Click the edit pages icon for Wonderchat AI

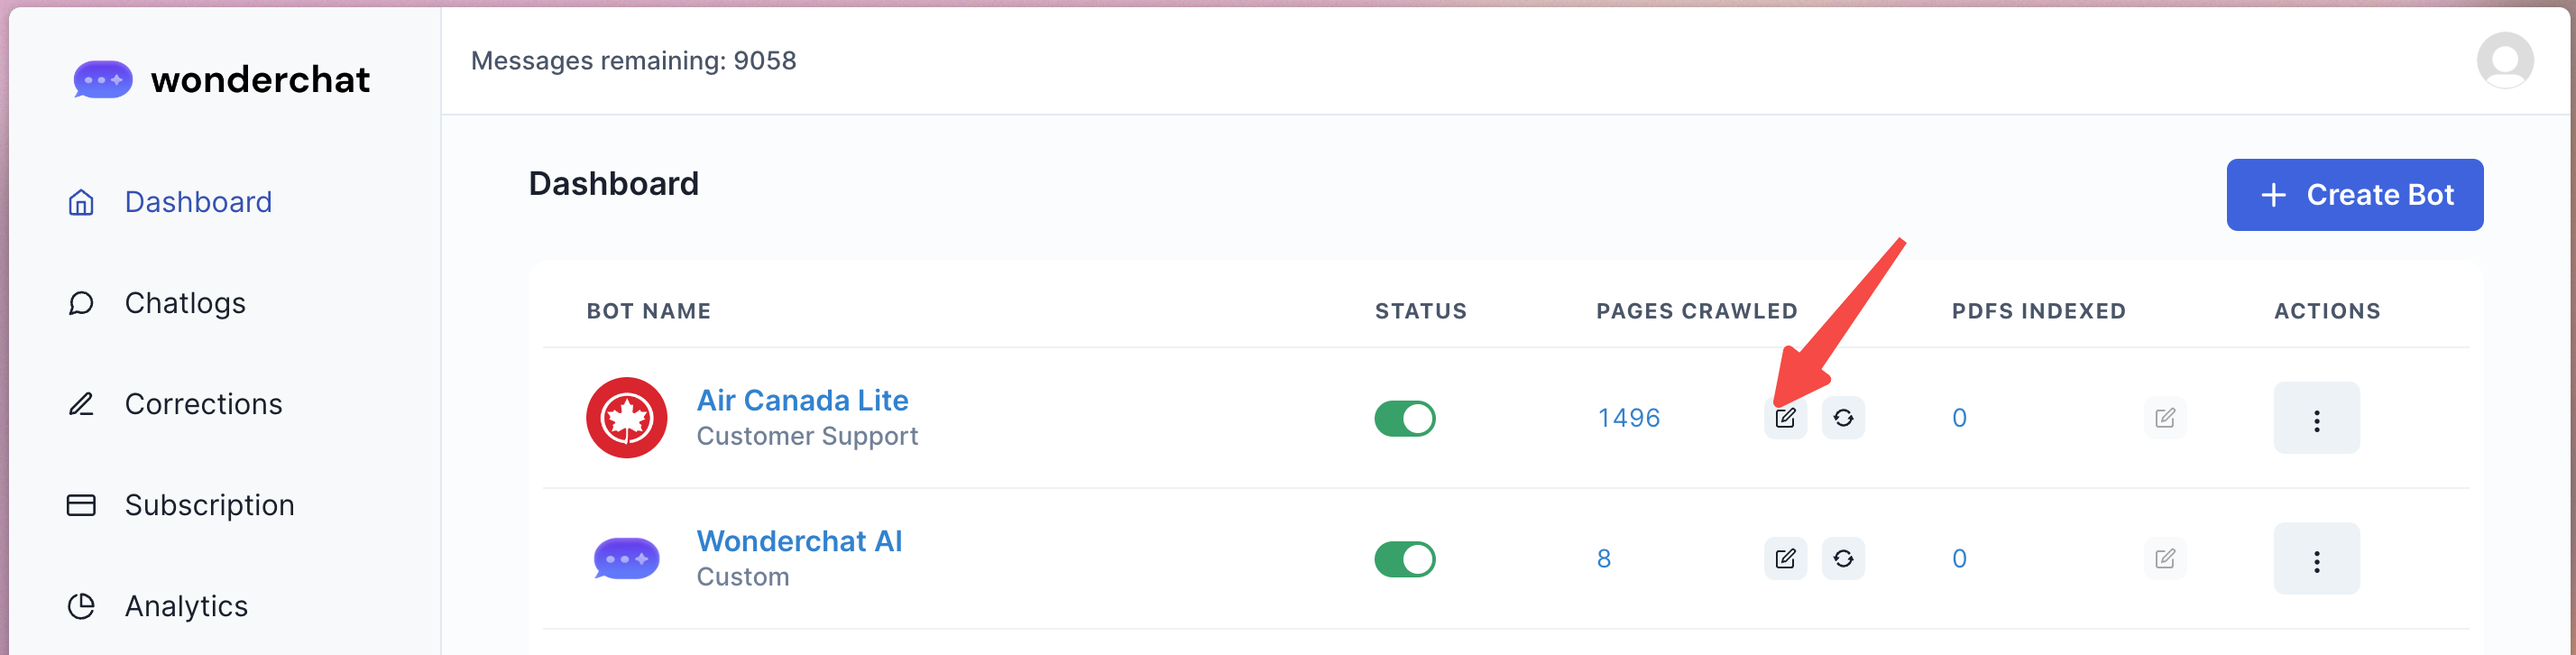click(1785, 559)
